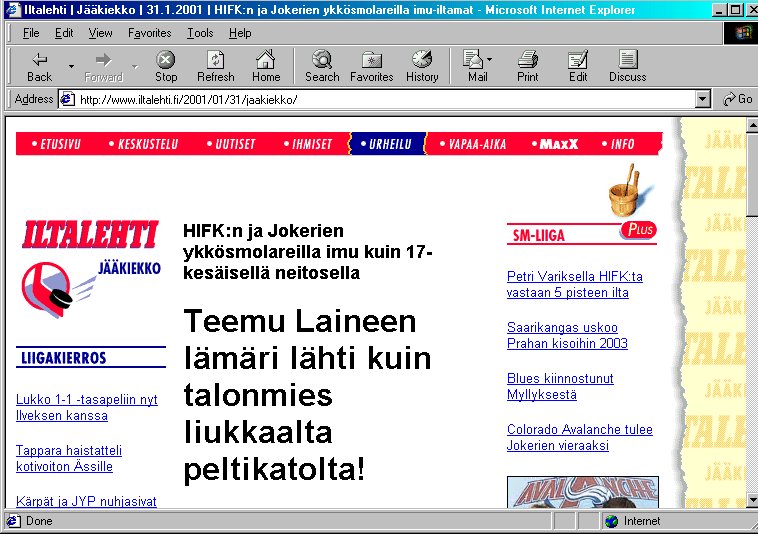Screen dimensions: 758x534
Task: Go to the Keskustelu section
Action: pyautogui.click(x=144, y=144)
